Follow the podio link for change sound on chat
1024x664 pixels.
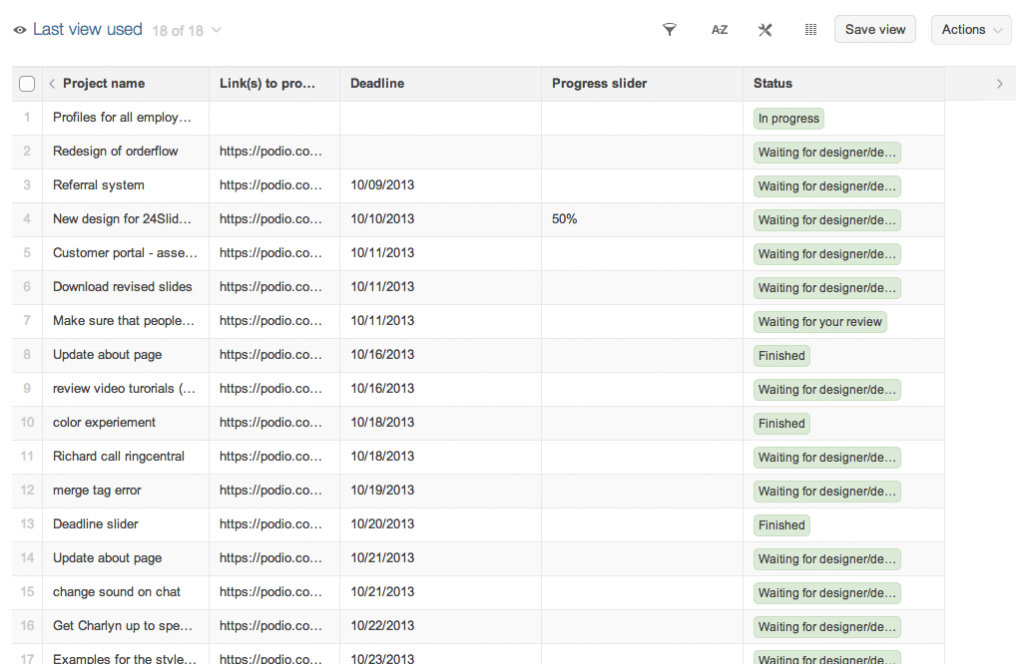270,593
